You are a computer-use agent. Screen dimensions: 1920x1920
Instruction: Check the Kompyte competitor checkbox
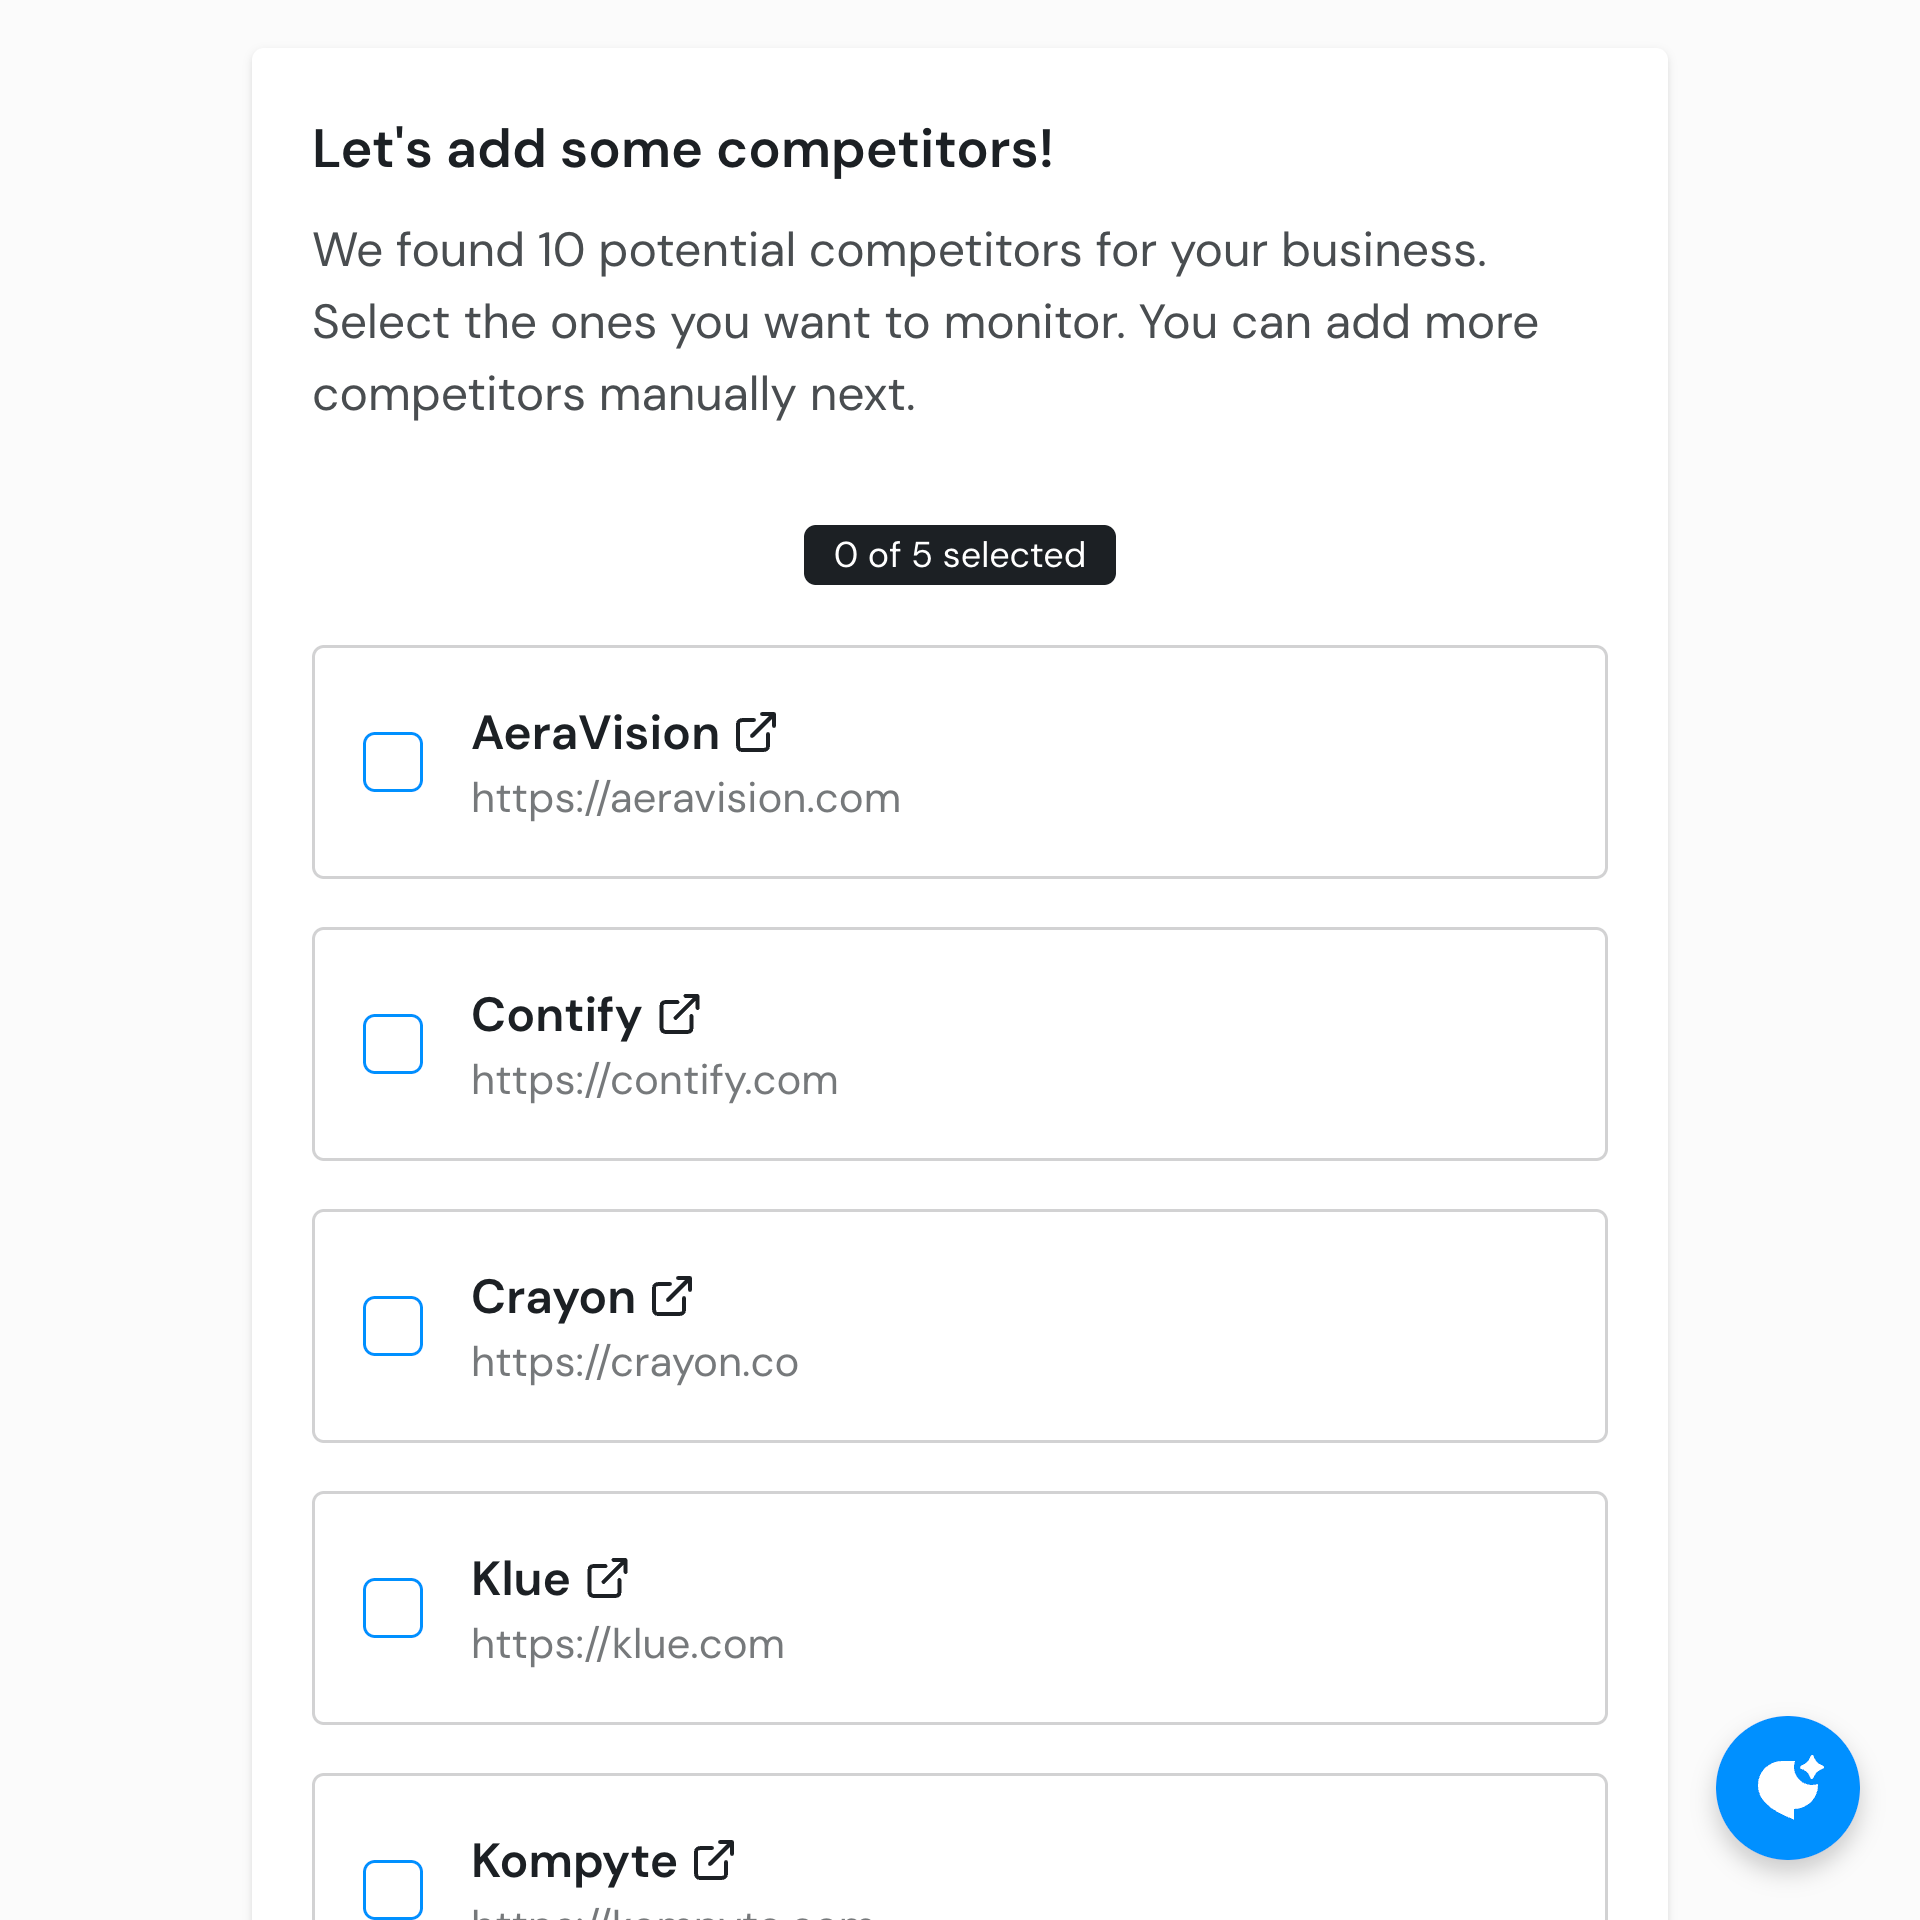point(393,1889)
